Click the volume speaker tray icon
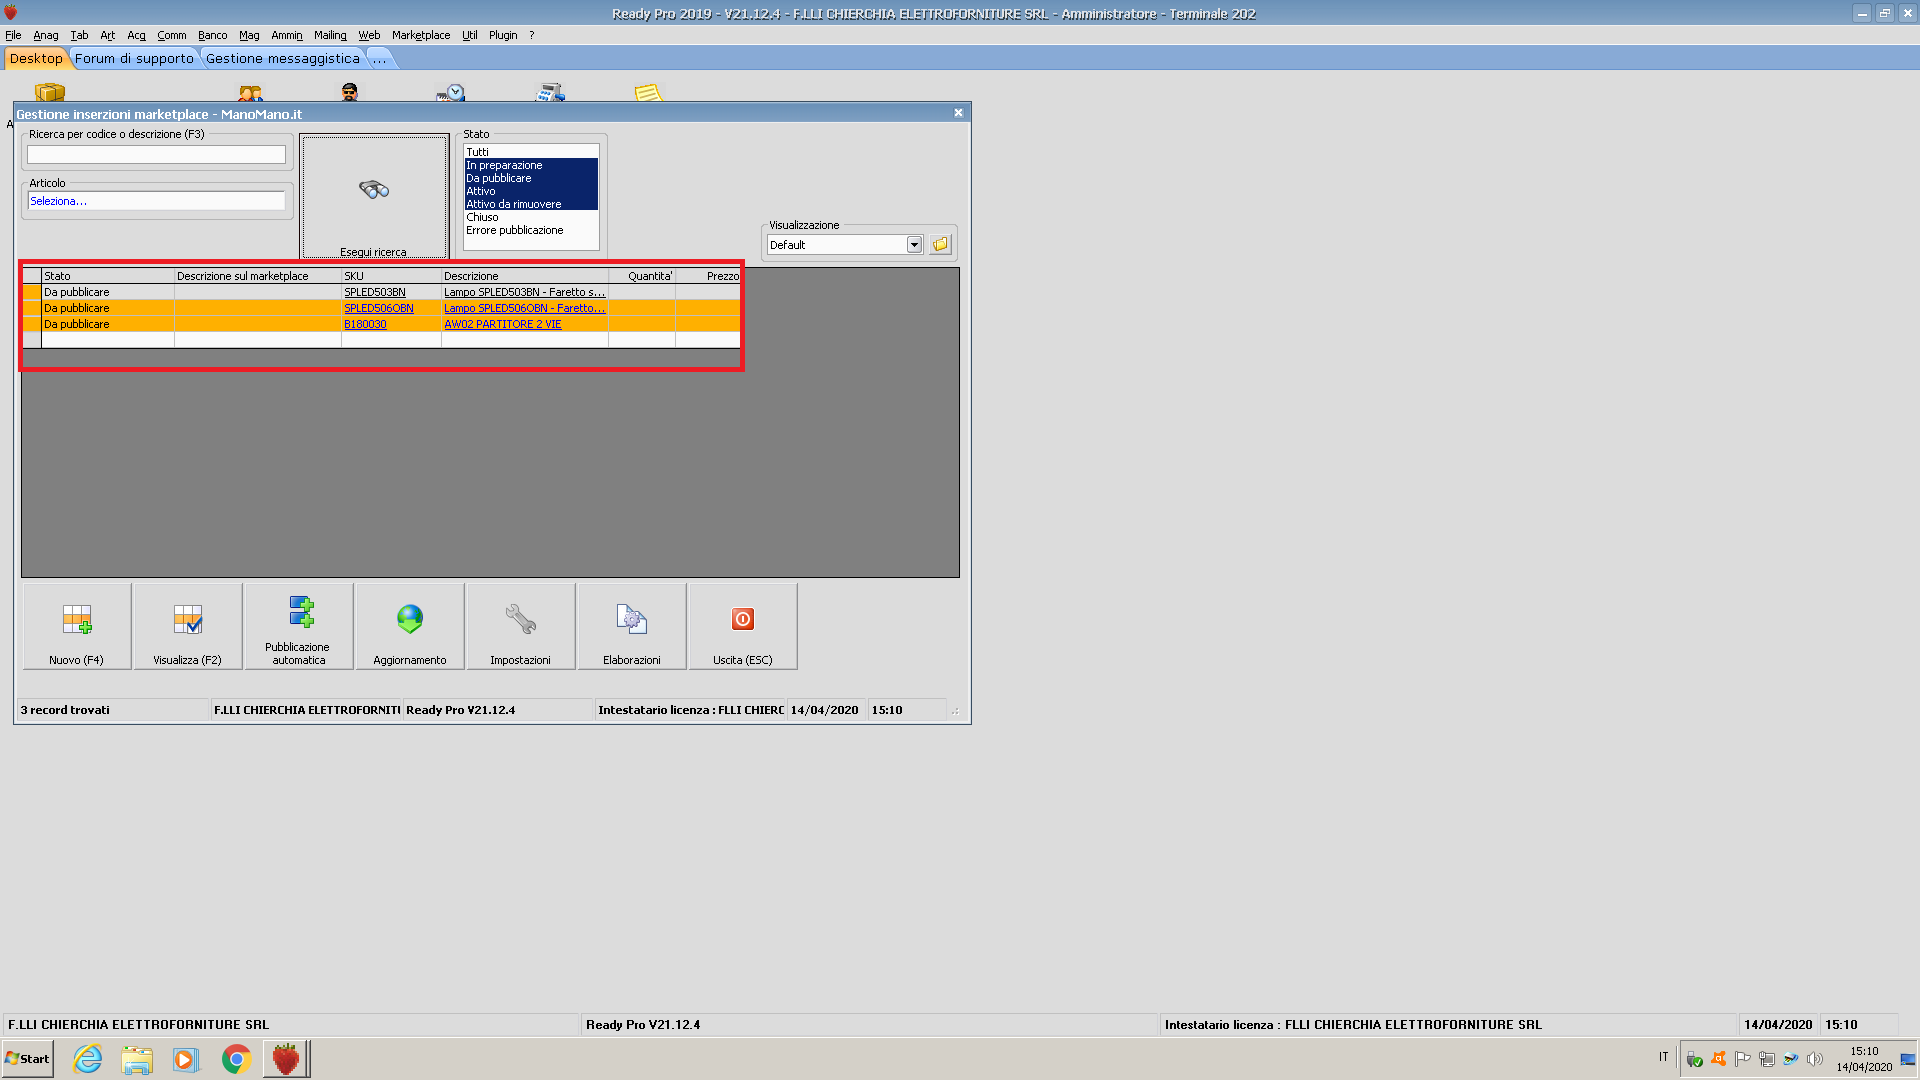 [1814, 1059]
